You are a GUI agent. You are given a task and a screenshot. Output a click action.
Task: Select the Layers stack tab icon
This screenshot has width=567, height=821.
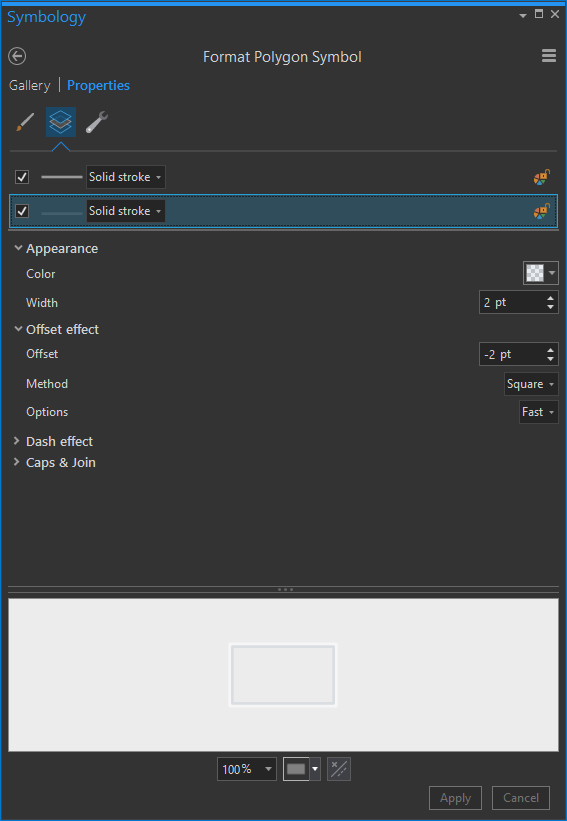(61, 122)
